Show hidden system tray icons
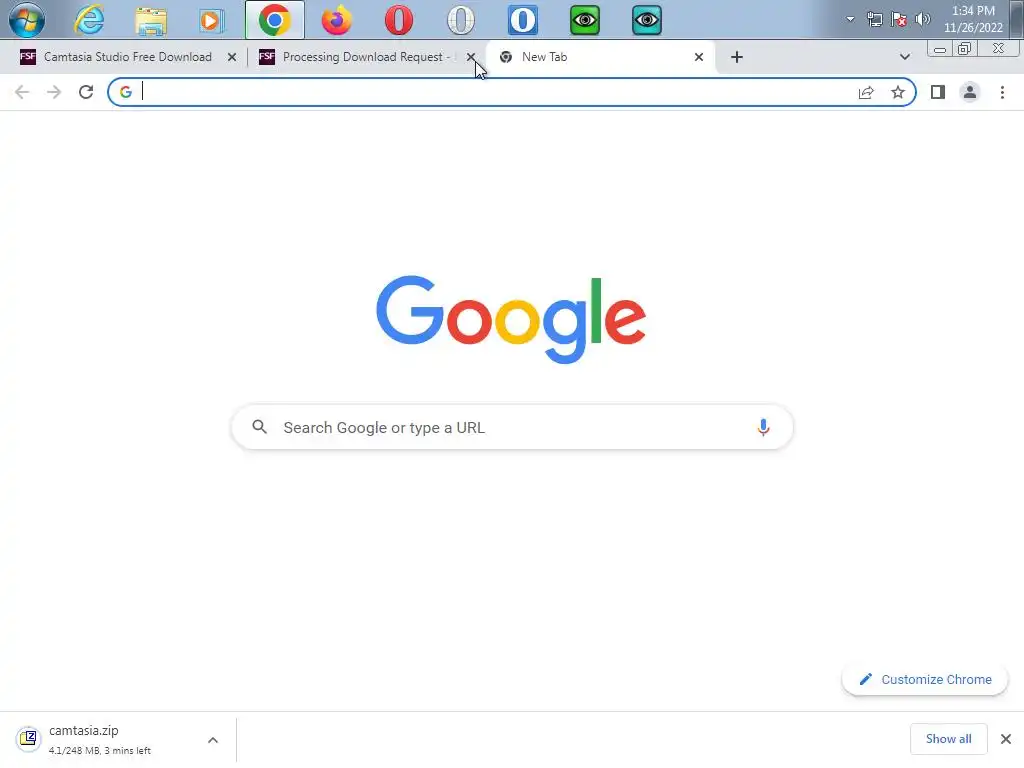Viewport: 1024px width, 768px height. coord(850,19)
